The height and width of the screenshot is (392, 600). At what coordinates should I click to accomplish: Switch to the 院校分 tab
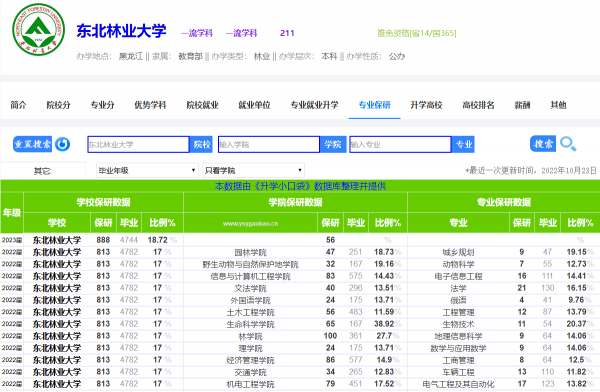[x=58, y=105]
